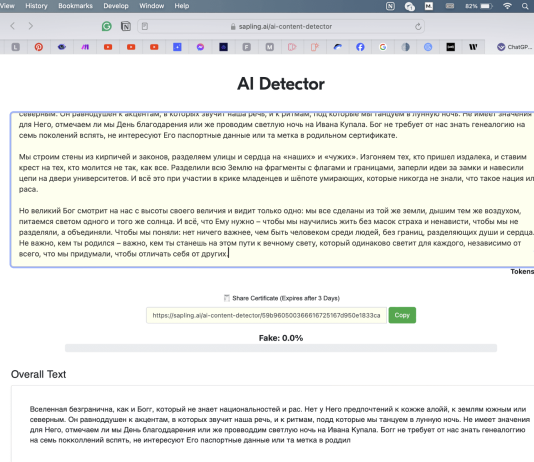This screenshot has height=462, width=534.
Task: Switch to the pinned Messenger tab
Action: click(x=200, y=47)
